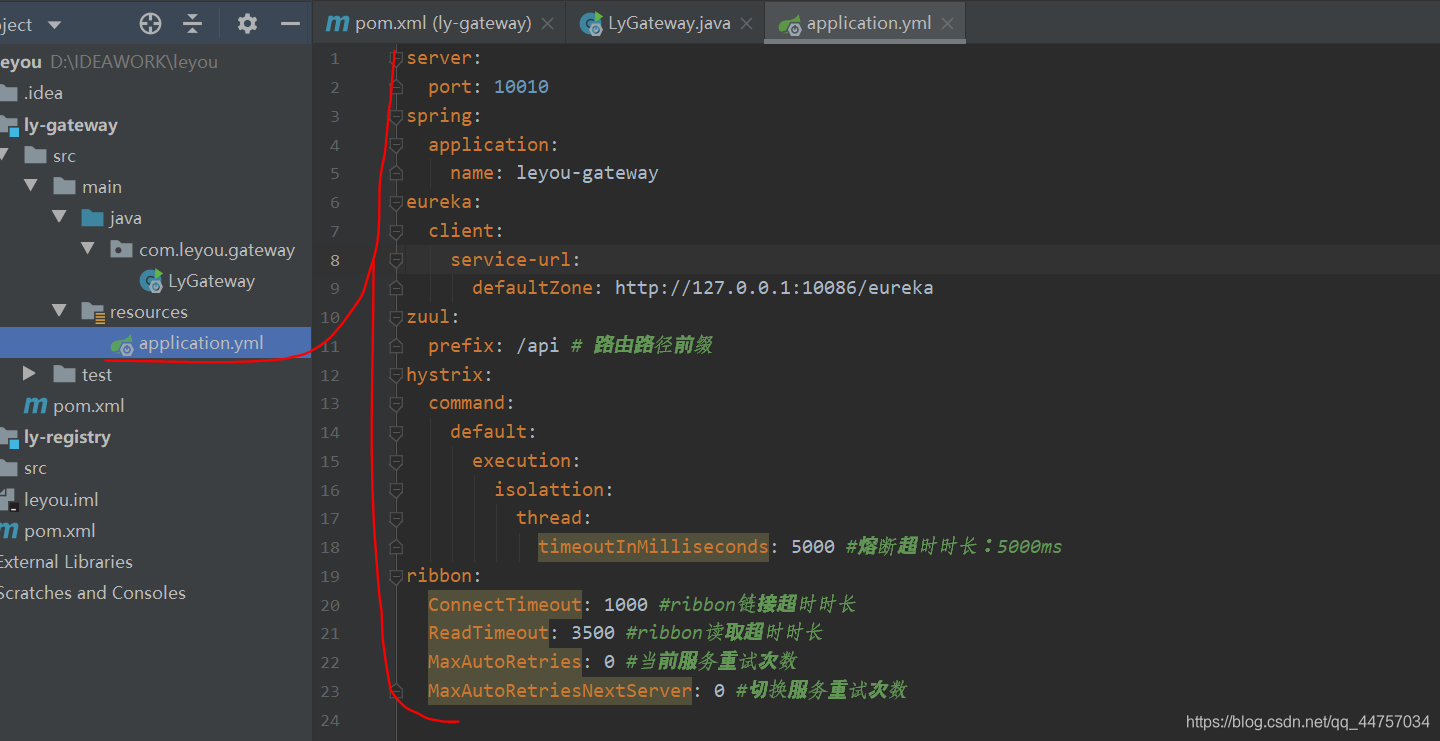
Task: Select External Libraries node
Action: pos(66,562)
